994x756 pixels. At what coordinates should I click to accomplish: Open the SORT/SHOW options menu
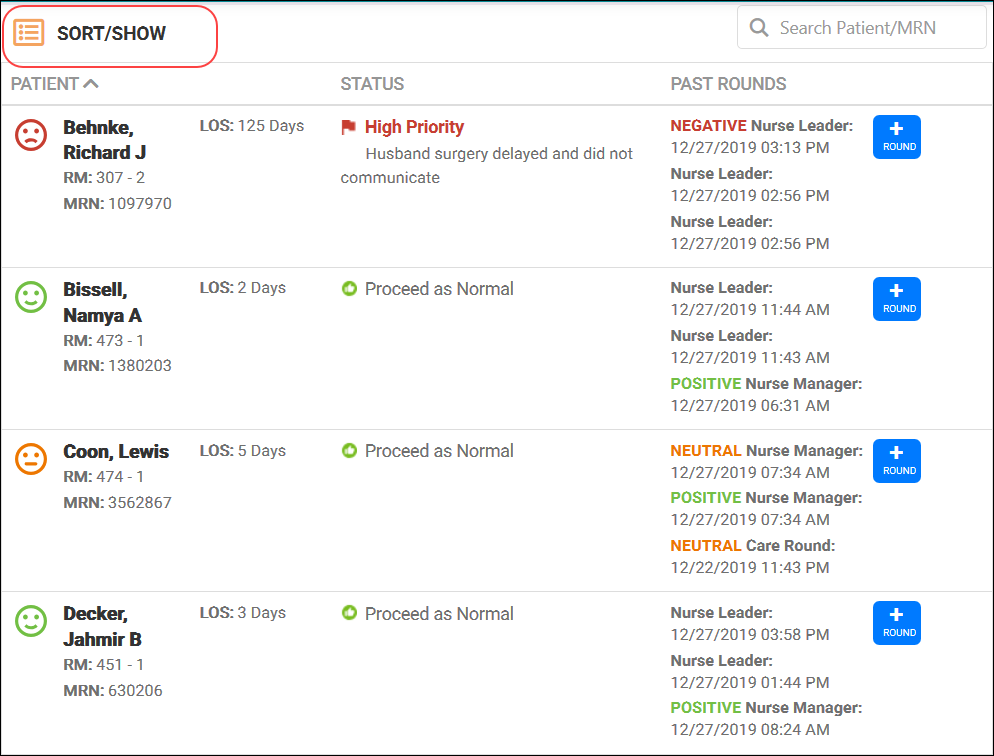110,35
